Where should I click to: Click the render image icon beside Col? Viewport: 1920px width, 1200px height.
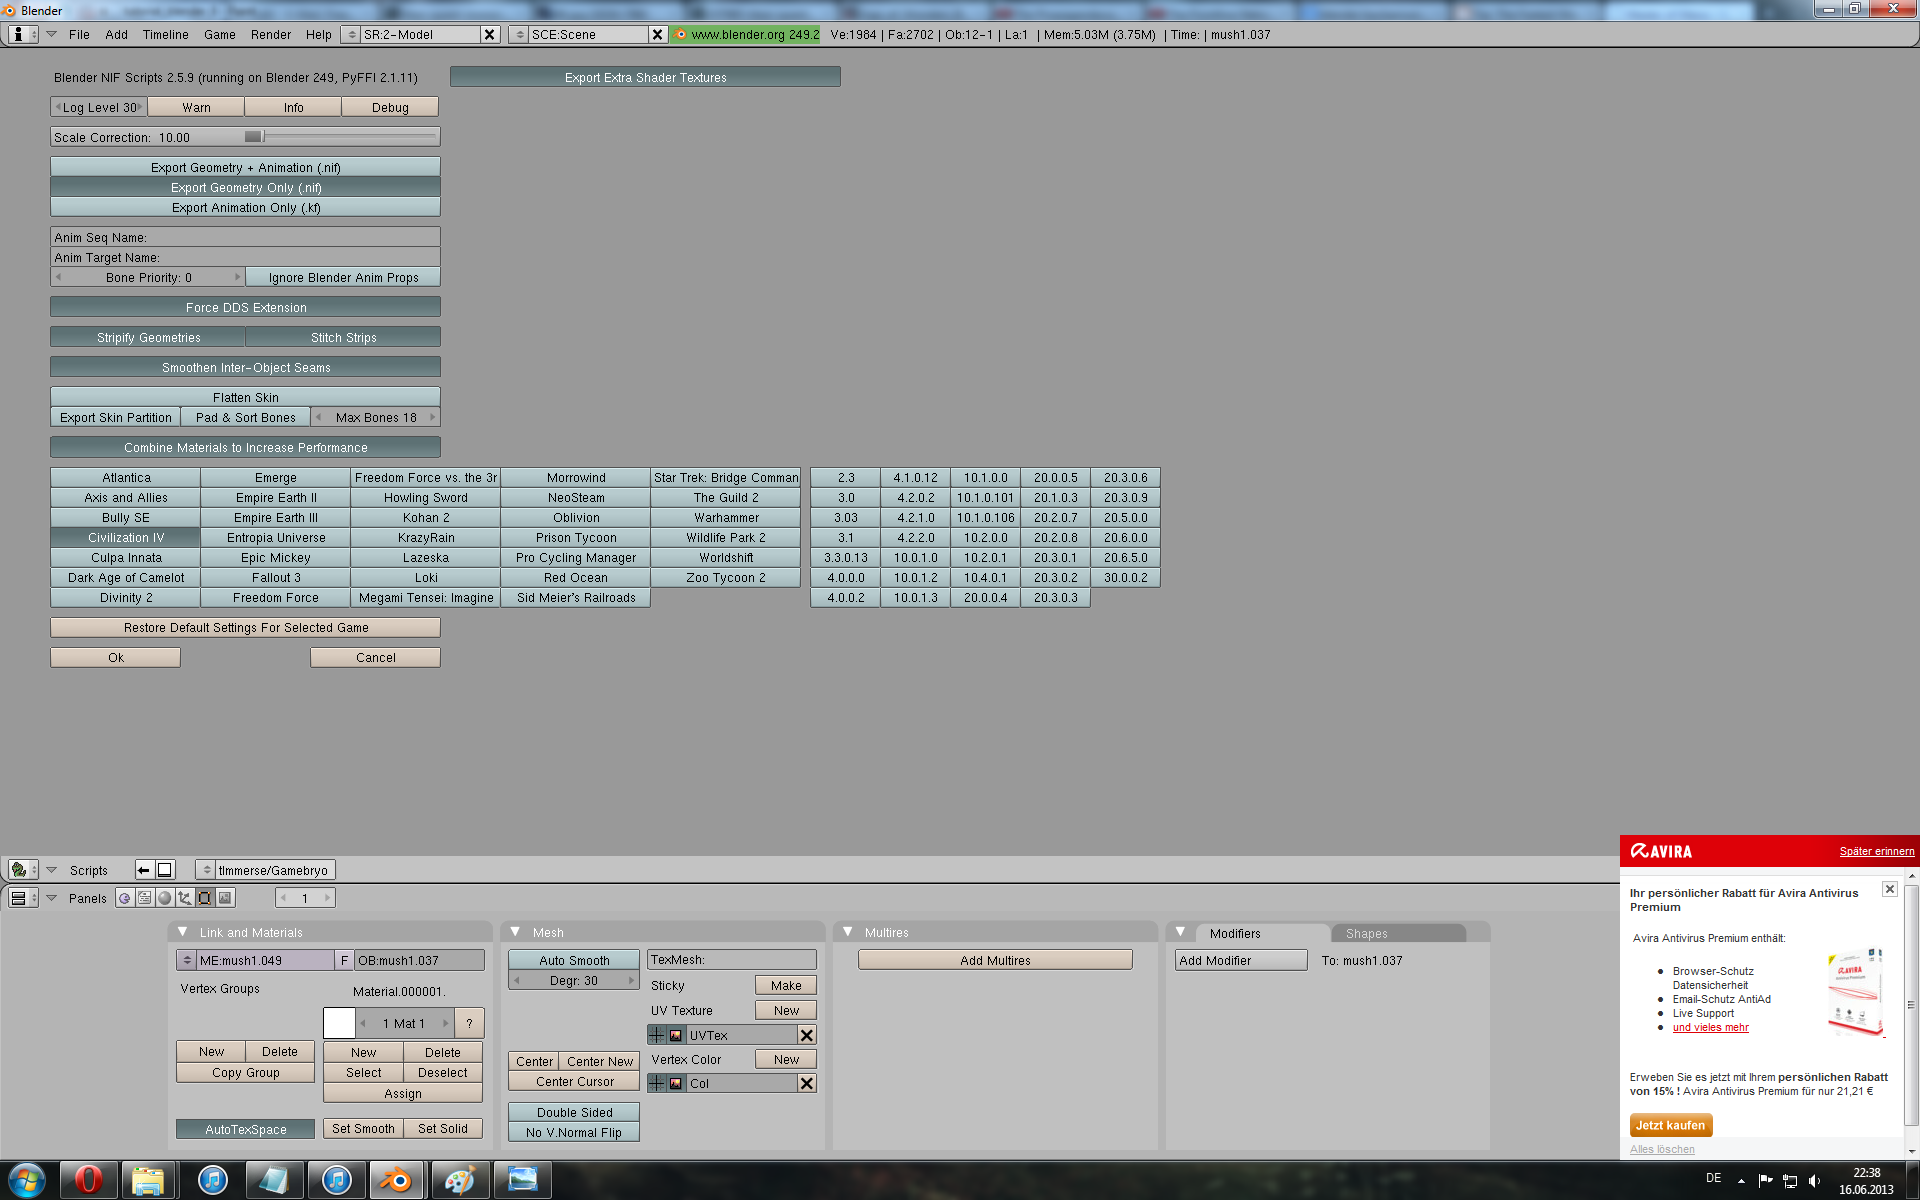pyautogui.click(x=676, y=1083)
